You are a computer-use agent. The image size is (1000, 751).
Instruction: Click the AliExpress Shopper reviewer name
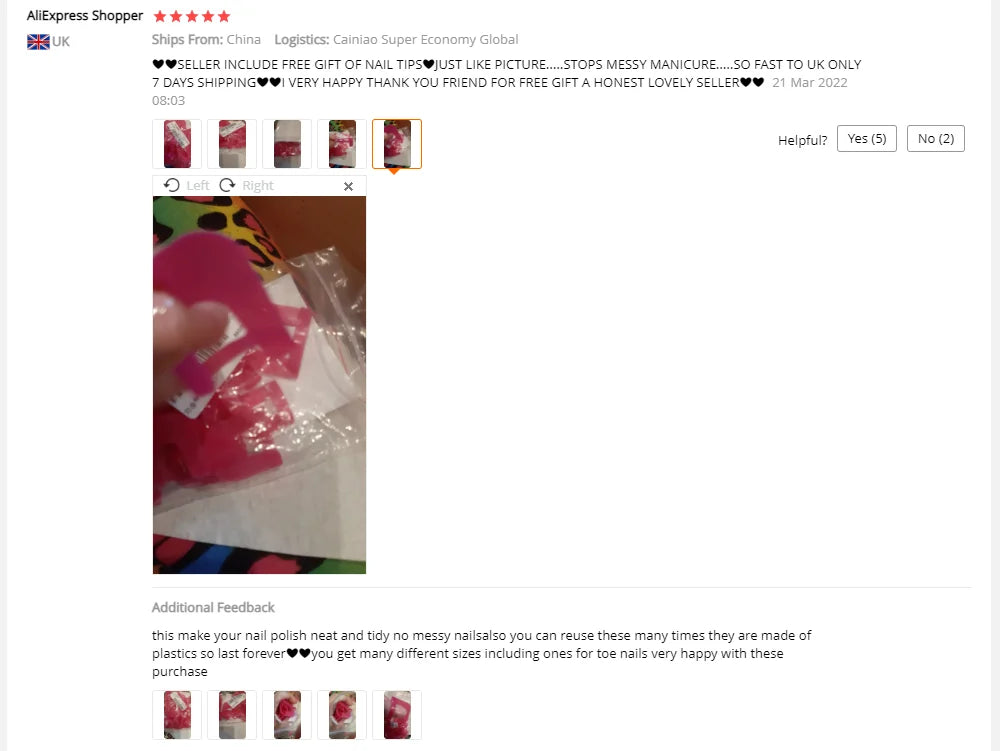click(x=85, y=16)
